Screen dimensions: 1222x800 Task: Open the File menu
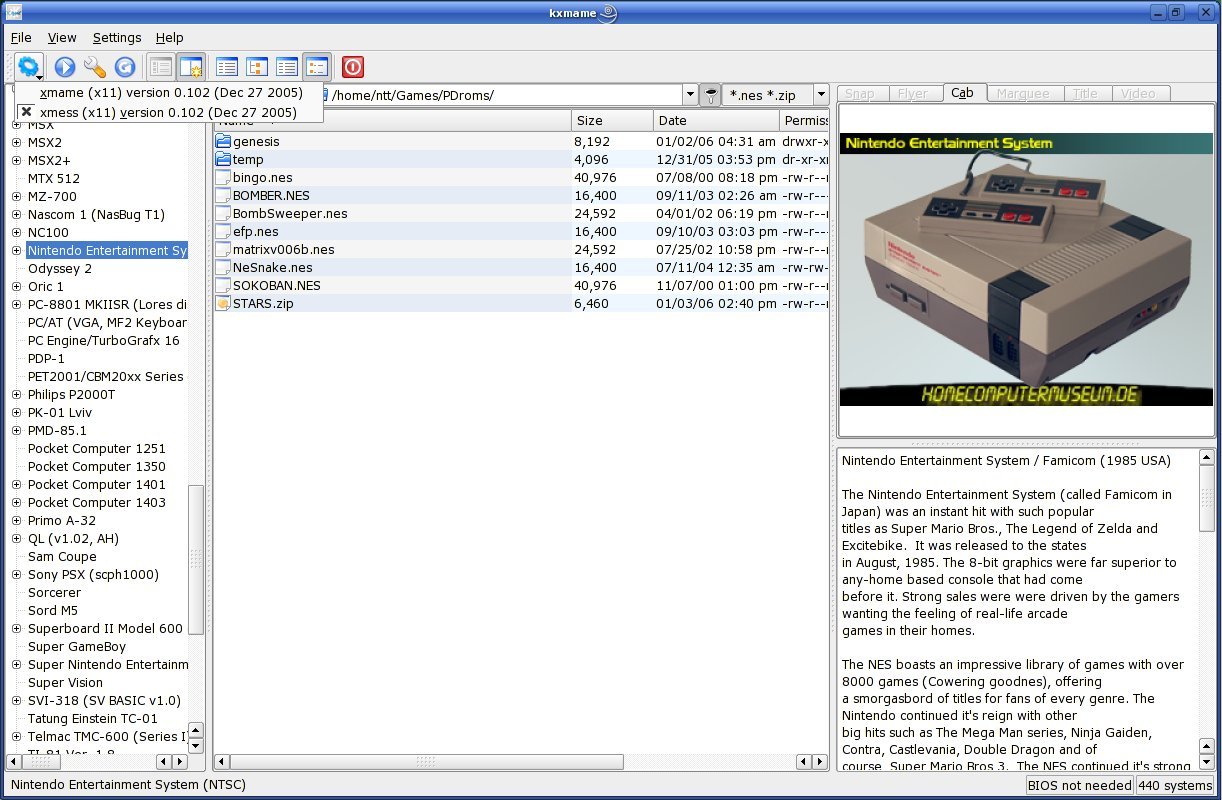point(21,38)
